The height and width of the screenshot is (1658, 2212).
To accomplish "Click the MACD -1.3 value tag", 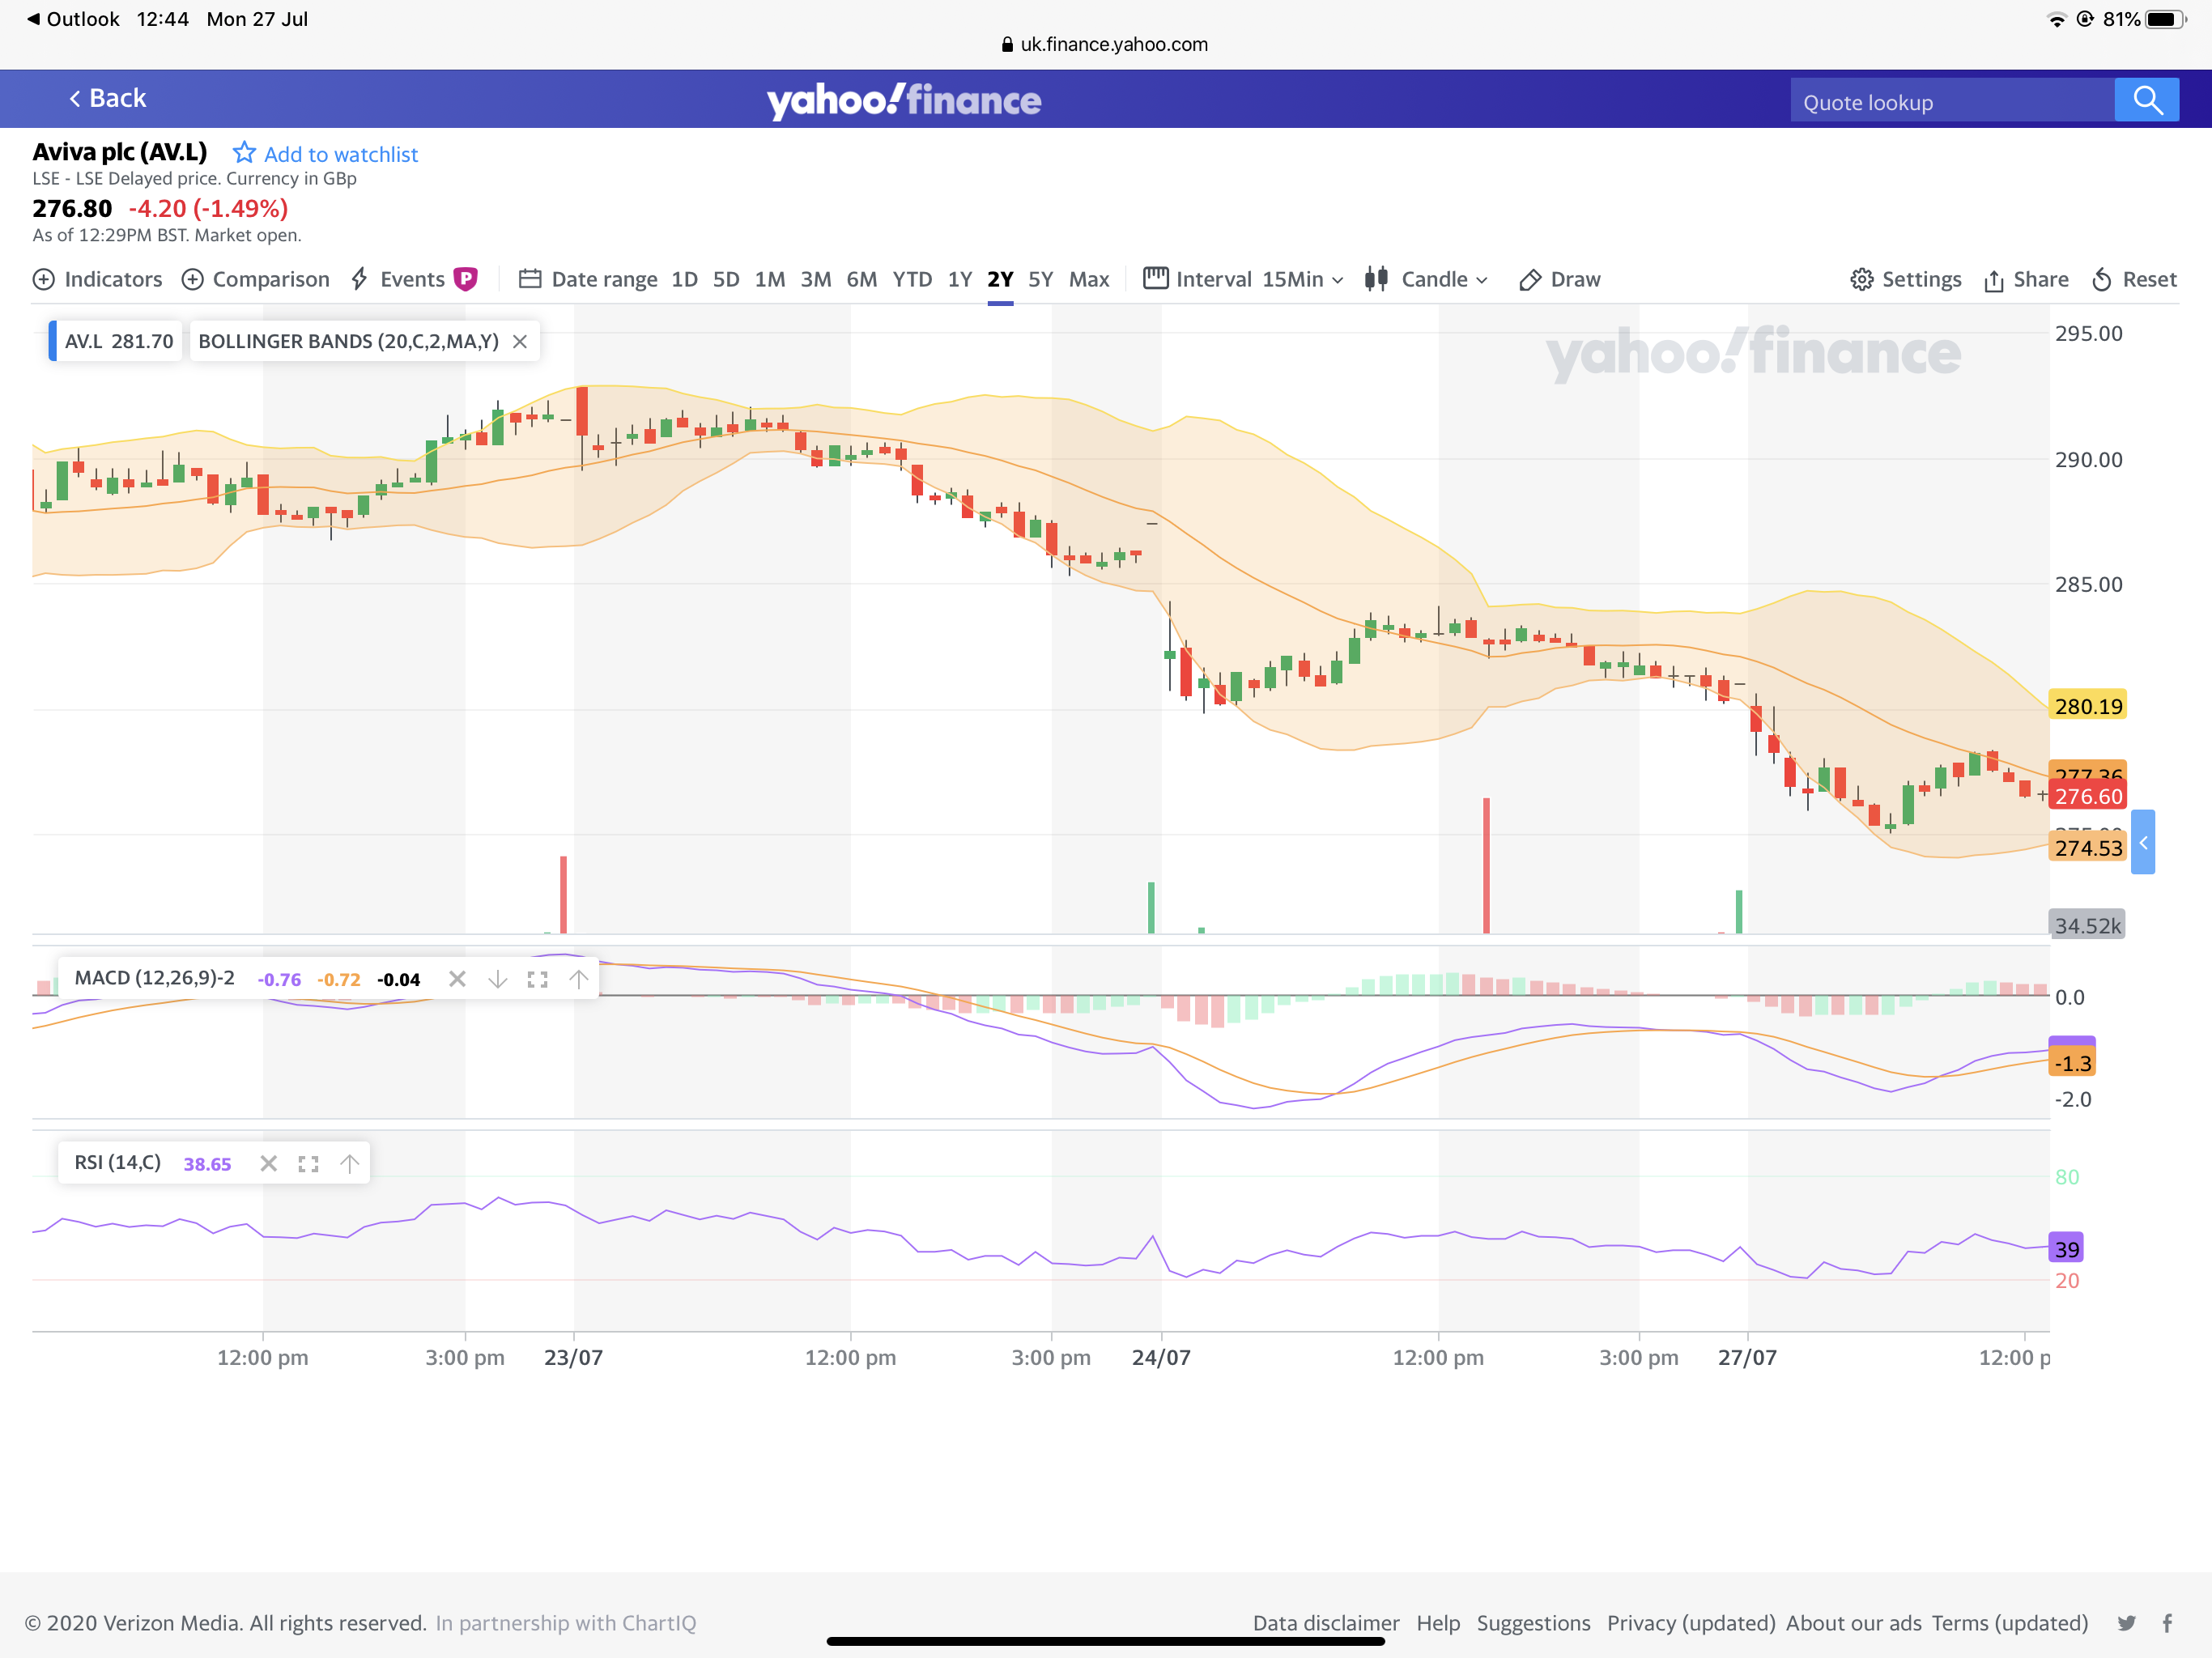I will [2072, 1062].
